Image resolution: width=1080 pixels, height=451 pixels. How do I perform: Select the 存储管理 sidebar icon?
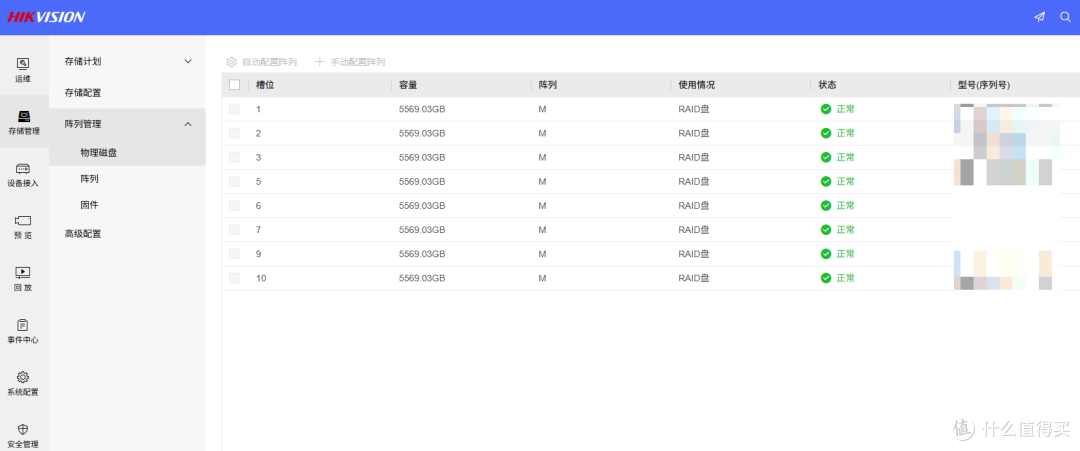[x=23, y=122]
